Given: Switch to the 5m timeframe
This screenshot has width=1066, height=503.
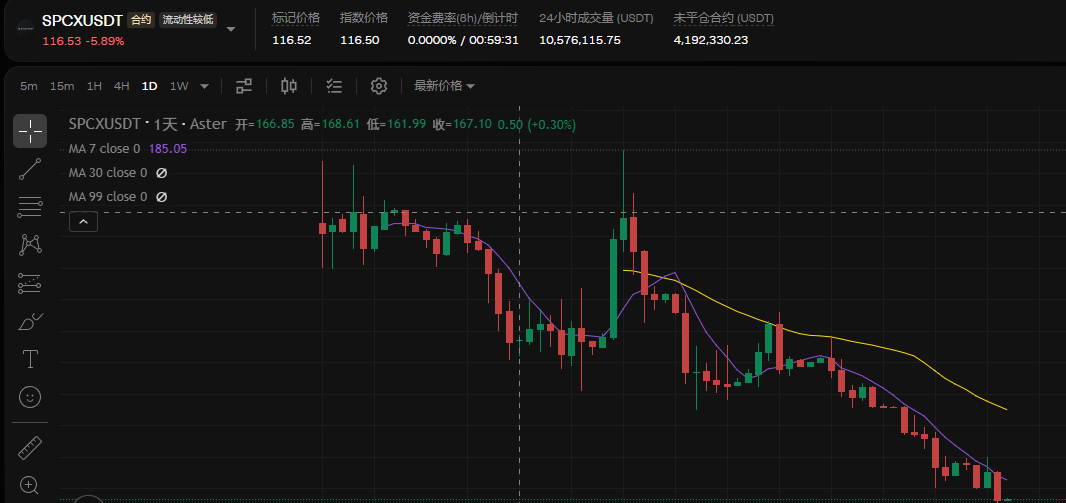Looking at the screenshot, I should click(x=29, y=86).
